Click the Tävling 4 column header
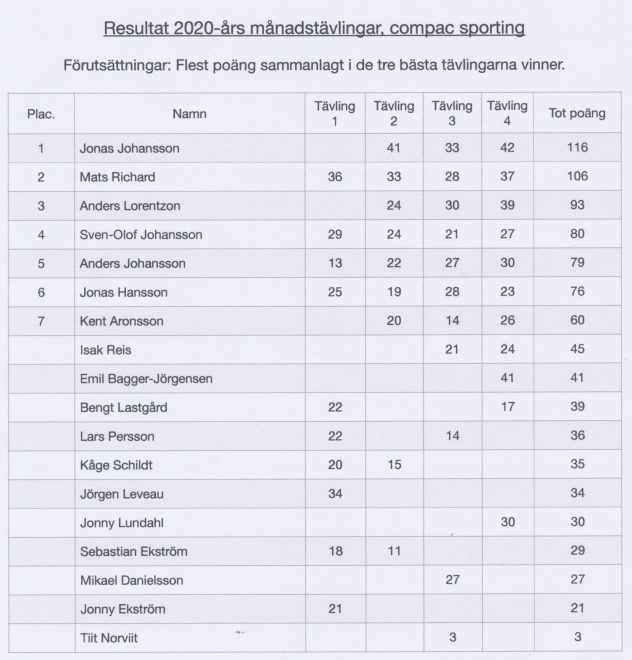This screenshot has height=660, width=632. 507,113
